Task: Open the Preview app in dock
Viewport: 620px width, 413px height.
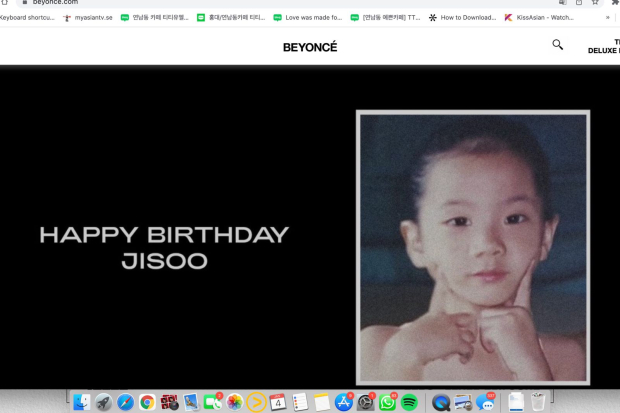Action: click(x=191, y=402)
